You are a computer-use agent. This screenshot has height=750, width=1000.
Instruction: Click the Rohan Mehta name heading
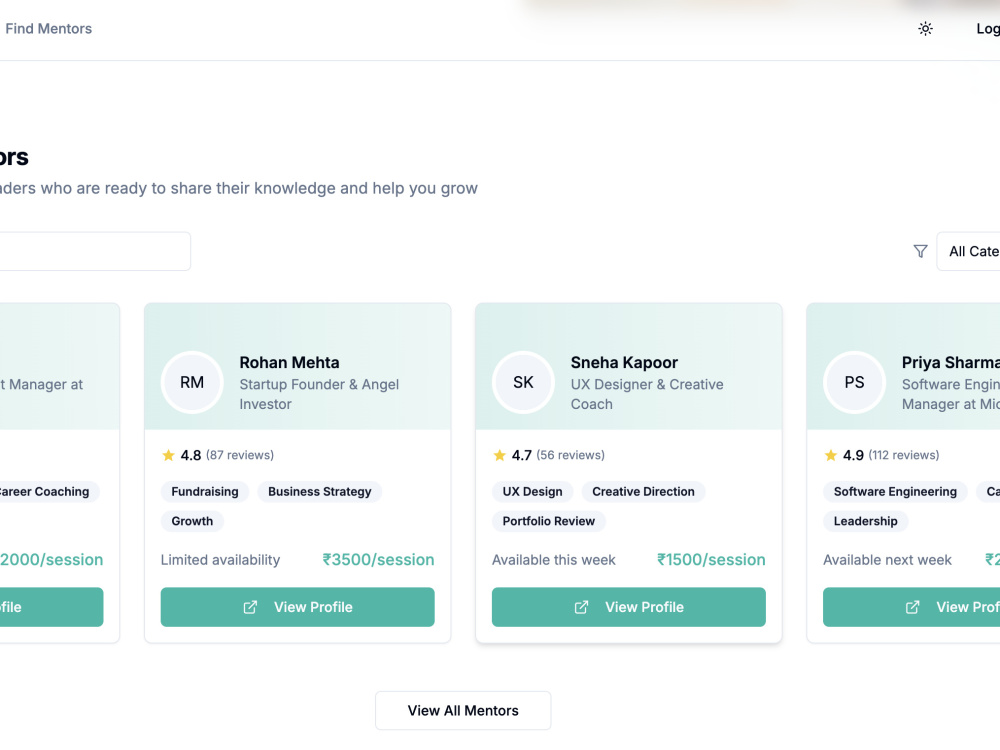click(290, 362)
